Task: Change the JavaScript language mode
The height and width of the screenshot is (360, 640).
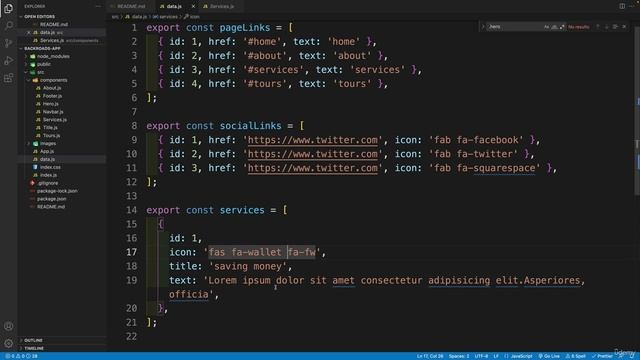Action: [521, 356]
